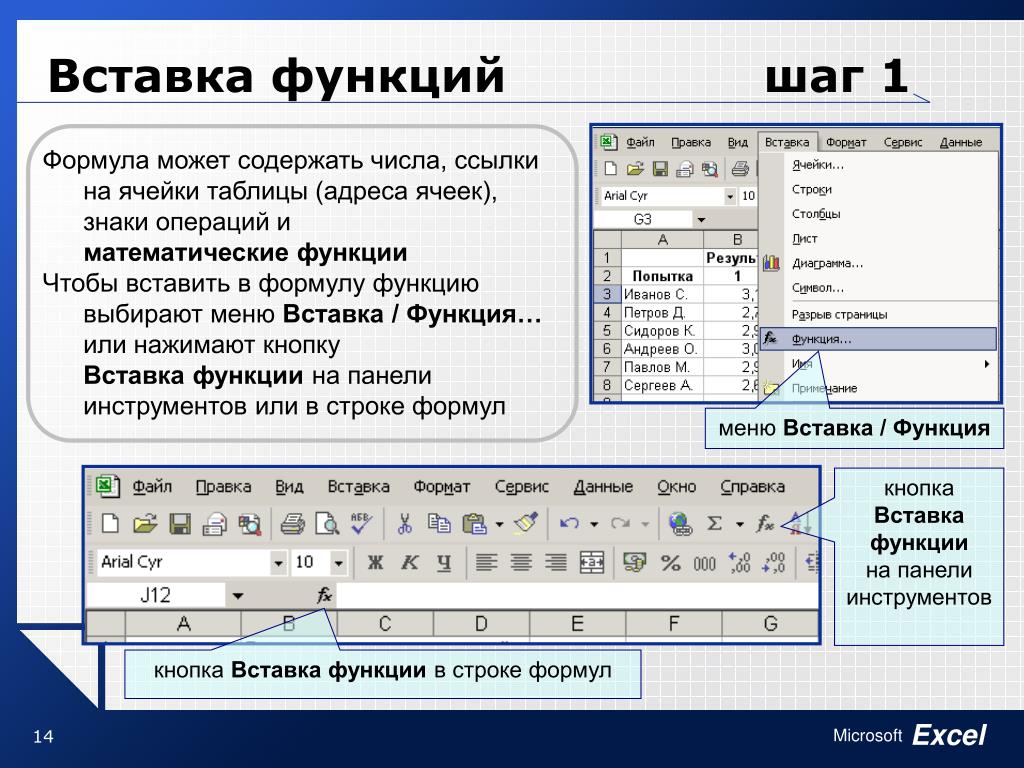The height and width of the screenshot is (768, 1024).
Task: Click the Insert Function fx toolbar button
Action: (765, 524)
